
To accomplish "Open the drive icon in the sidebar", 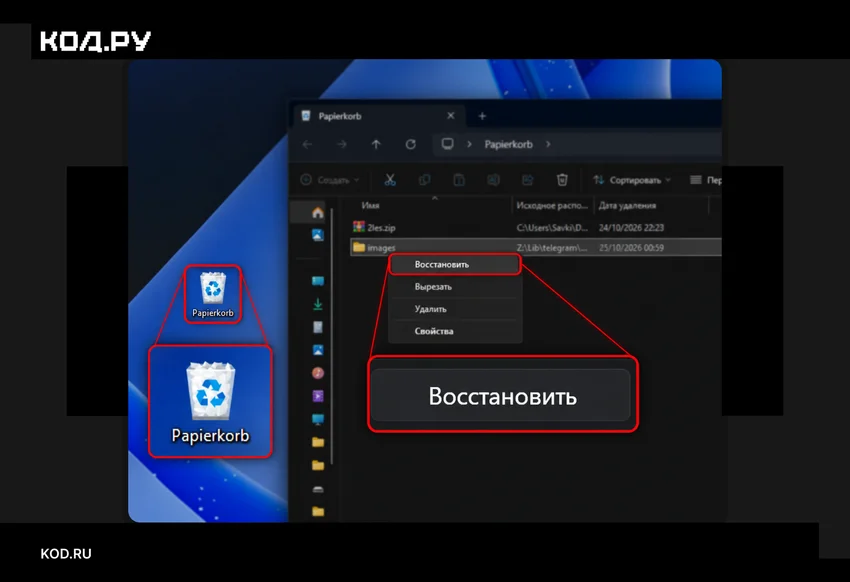I will pos(318,489).
